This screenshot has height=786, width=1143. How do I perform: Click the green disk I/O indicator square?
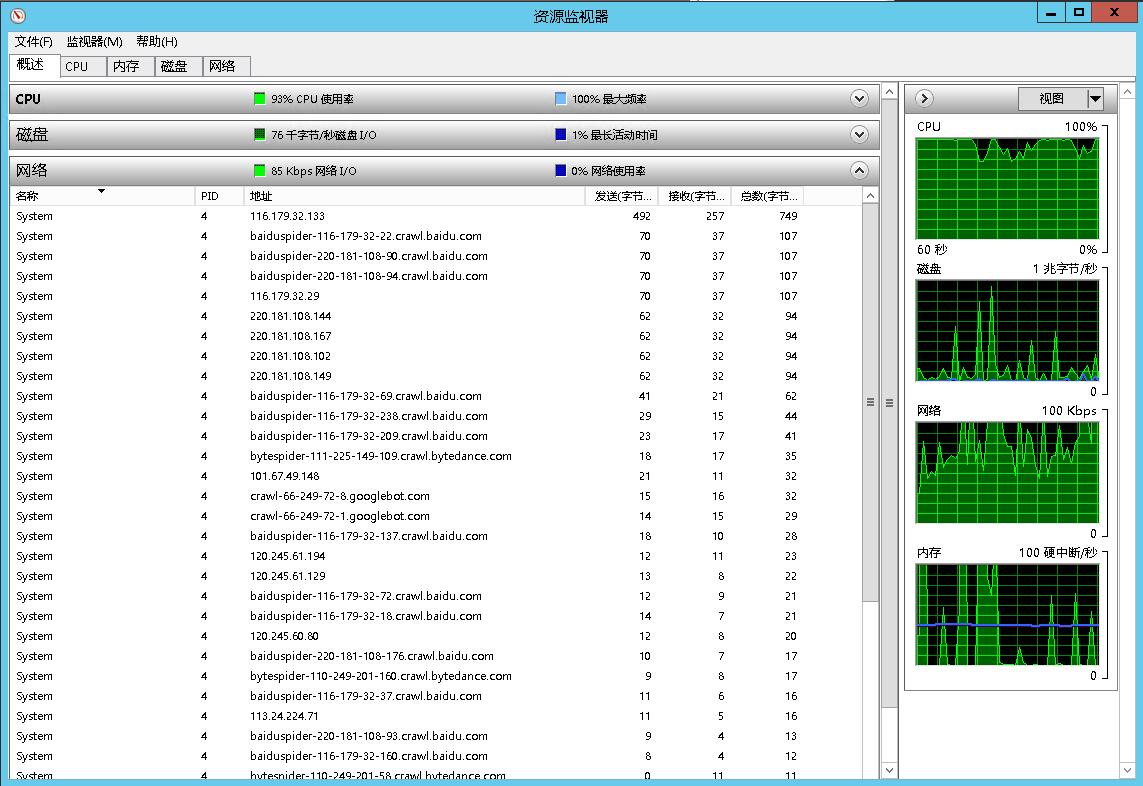click(260, 135)
